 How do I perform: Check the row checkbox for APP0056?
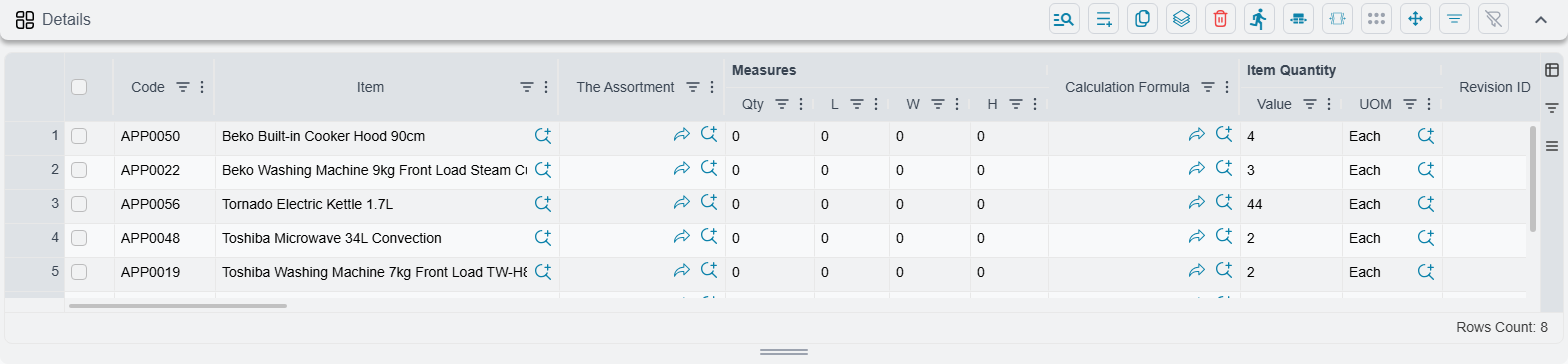tap(79, 204)
